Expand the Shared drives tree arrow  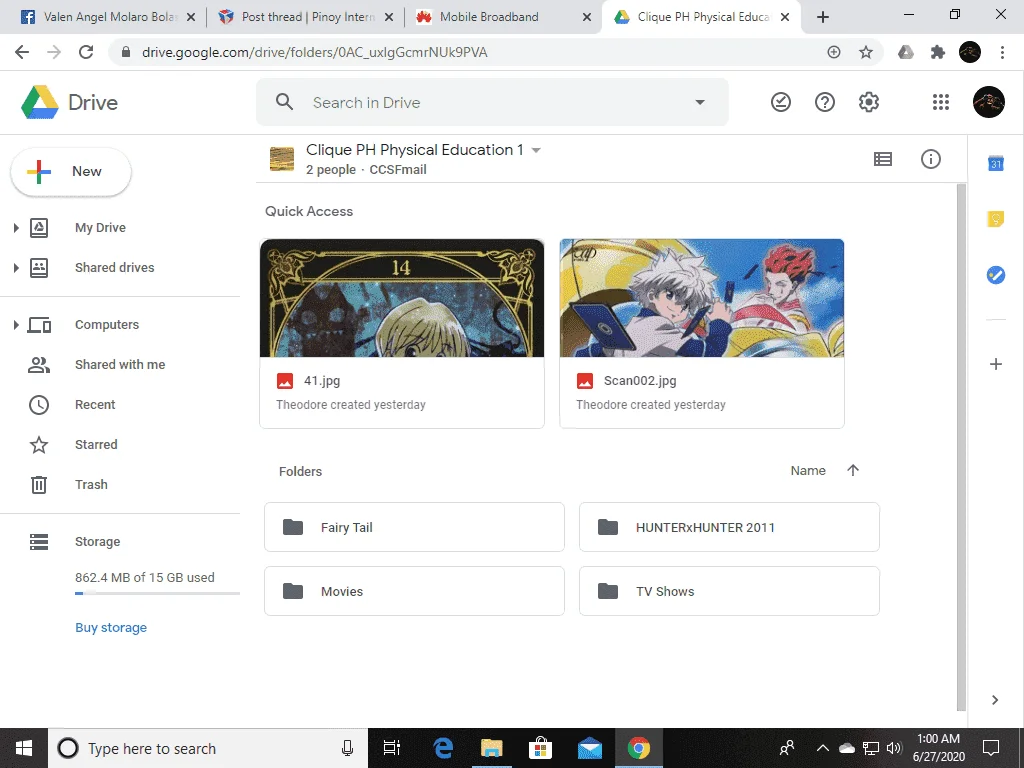coord(16,268)
